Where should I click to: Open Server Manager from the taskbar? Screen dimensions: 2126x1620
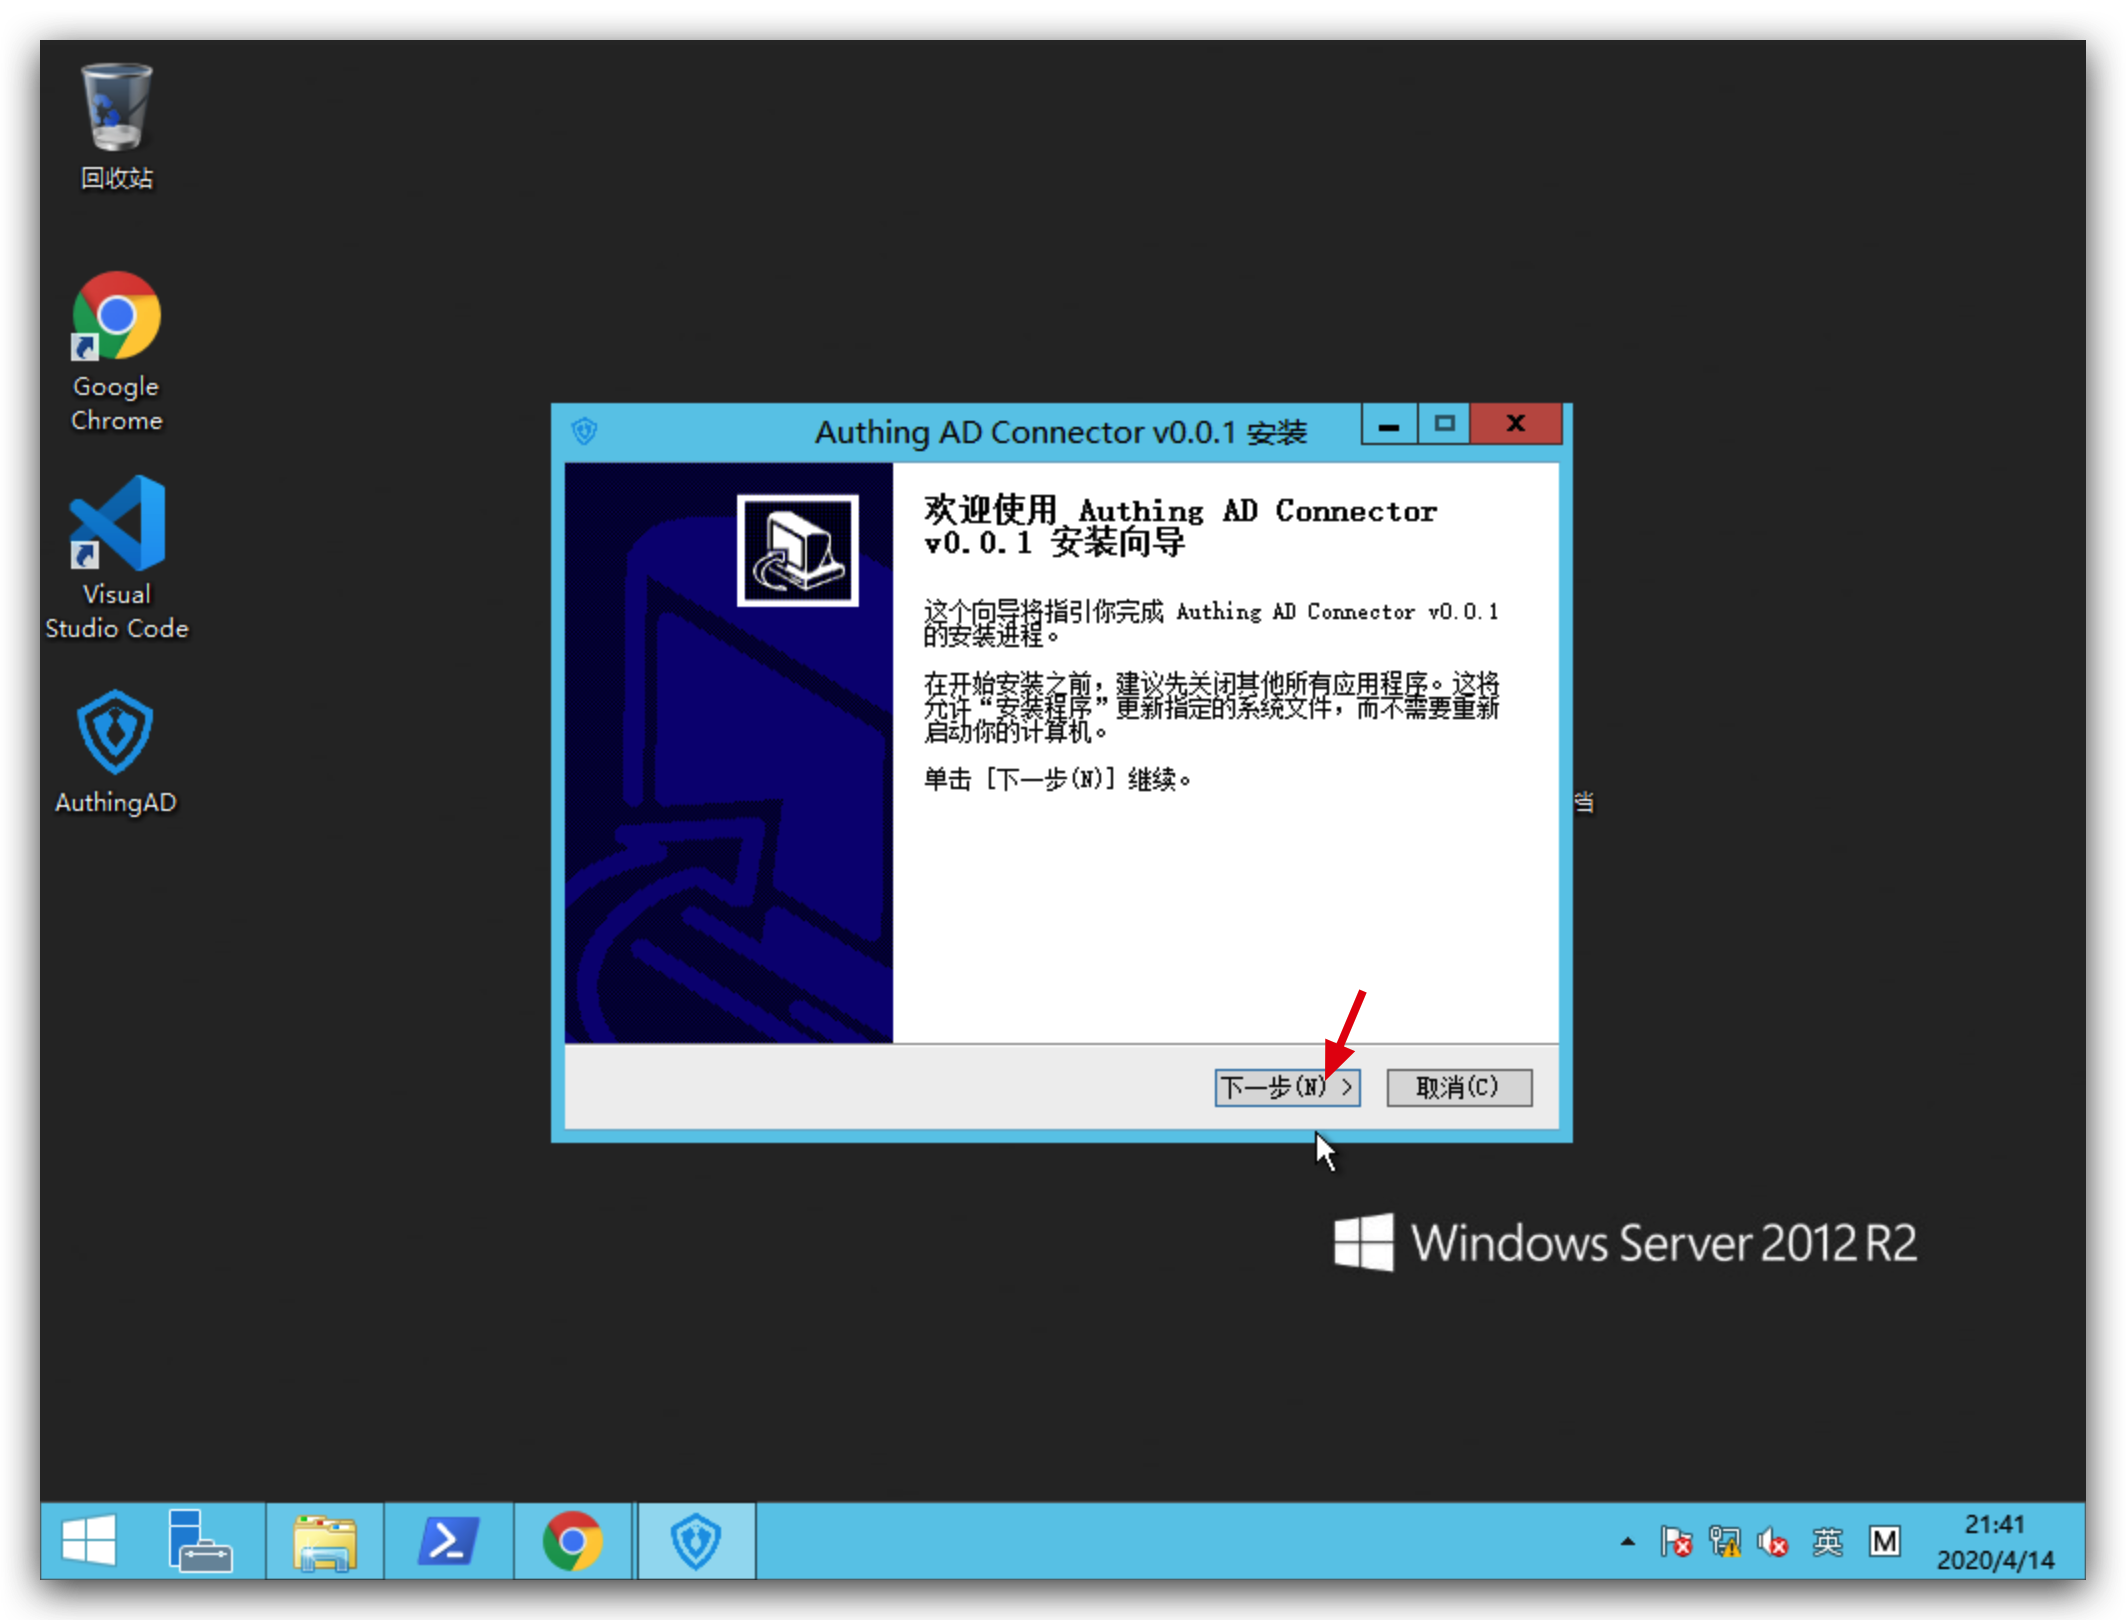click(200, 1540)
